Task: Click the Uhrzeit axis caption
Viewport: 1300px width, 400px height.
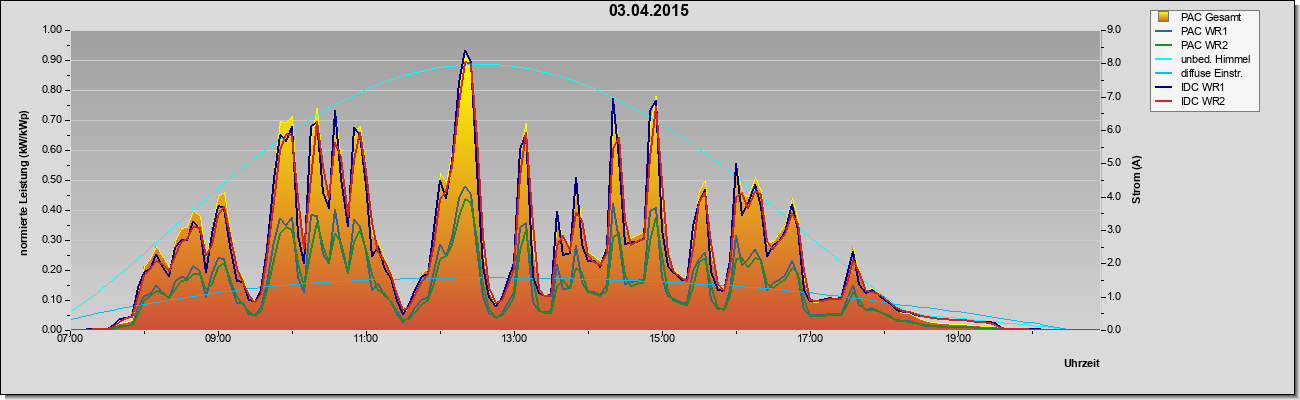Action: [1082, 364]
